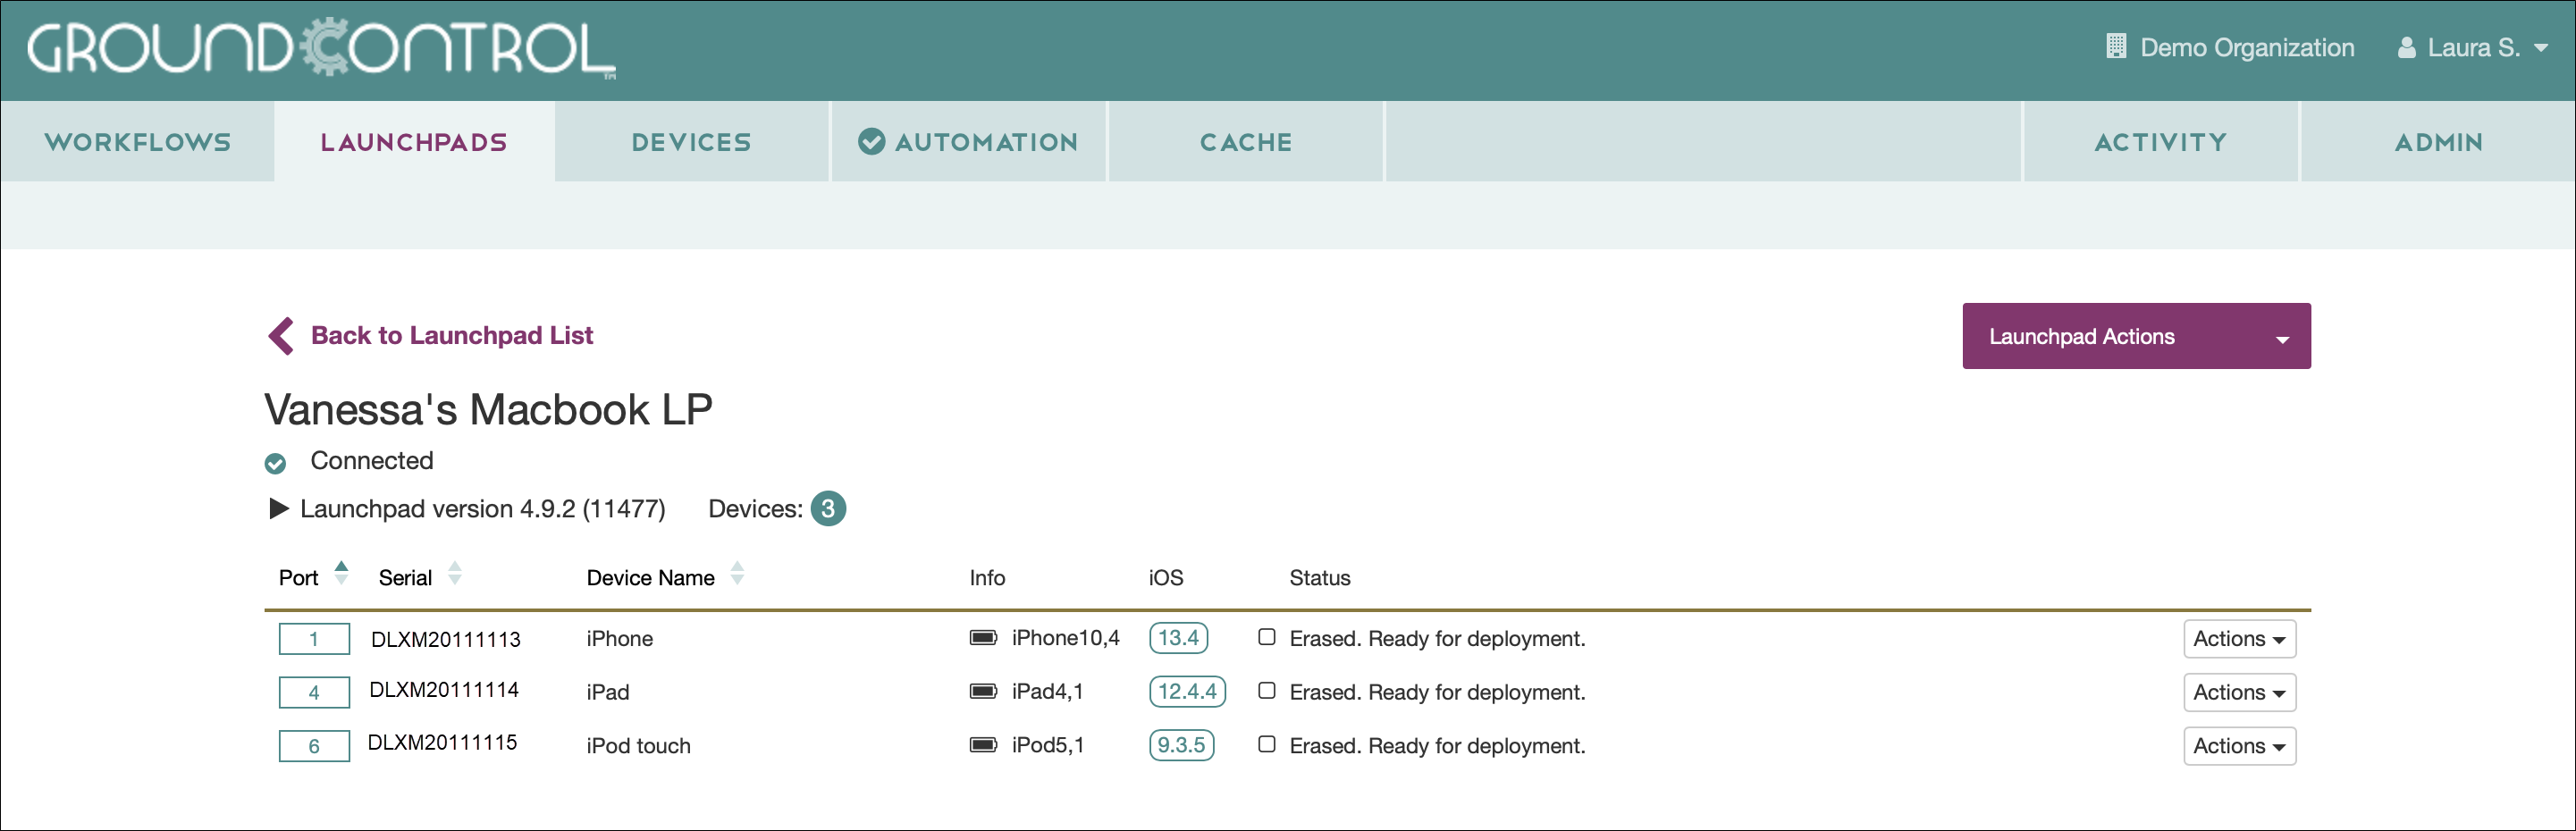Open Actions dropdown for iPod touch row
2576x831 pixels.
[x=2239, y=746]
